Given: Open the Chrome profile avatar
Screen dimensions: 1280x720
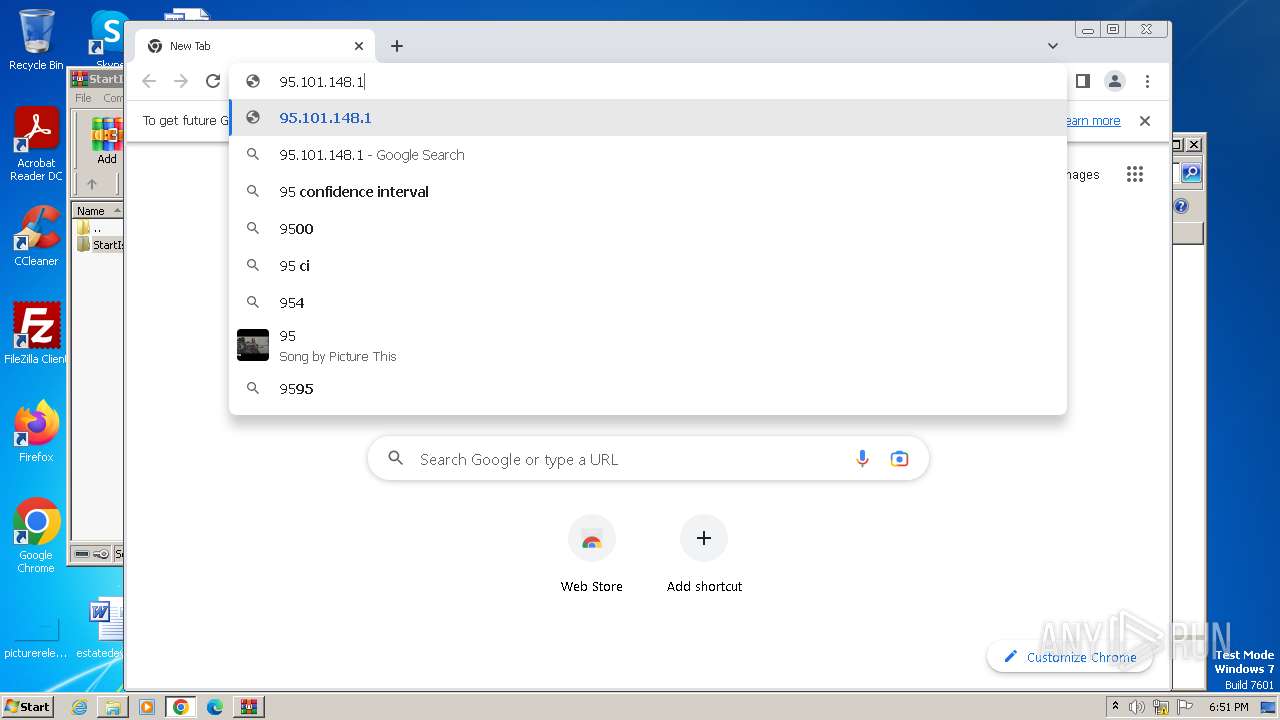Looking at the screenshot, I should point(1115,81).
